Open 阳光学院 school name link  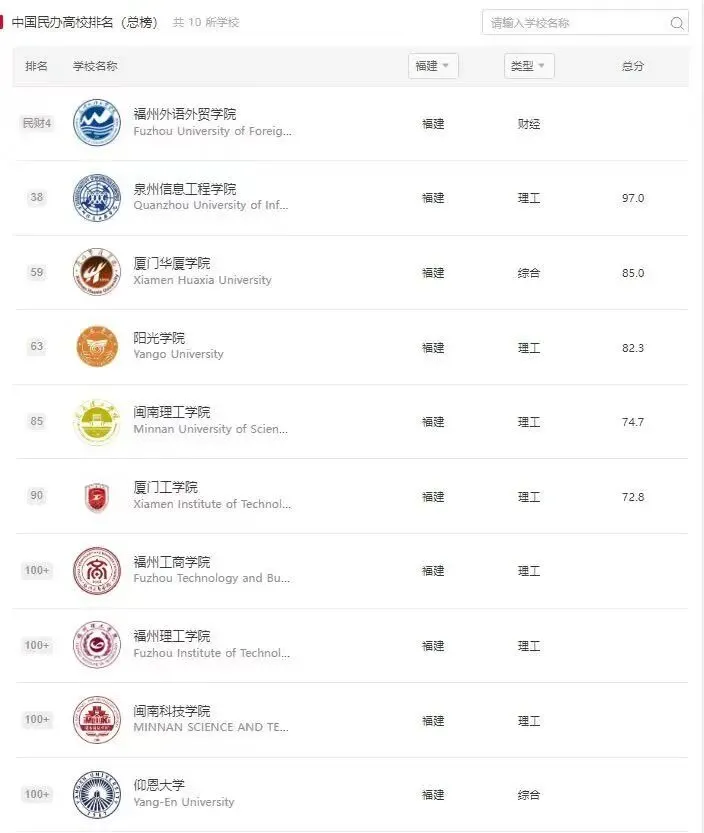(x=159, y=338)
